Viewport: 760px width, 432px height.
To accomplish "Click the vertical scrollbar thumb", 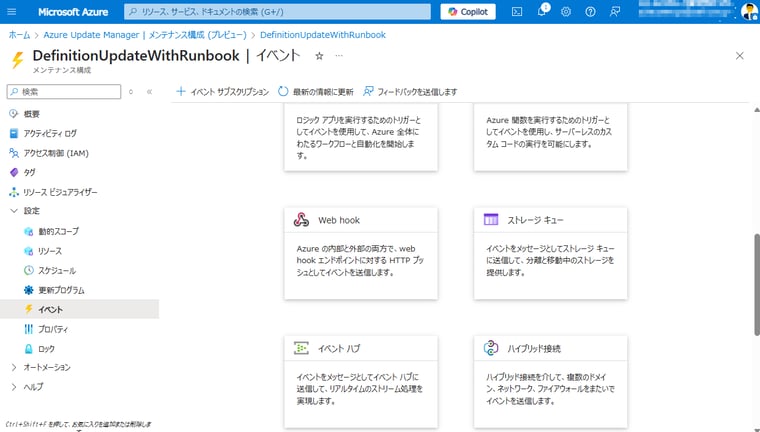I will click(x=757, y=285).
